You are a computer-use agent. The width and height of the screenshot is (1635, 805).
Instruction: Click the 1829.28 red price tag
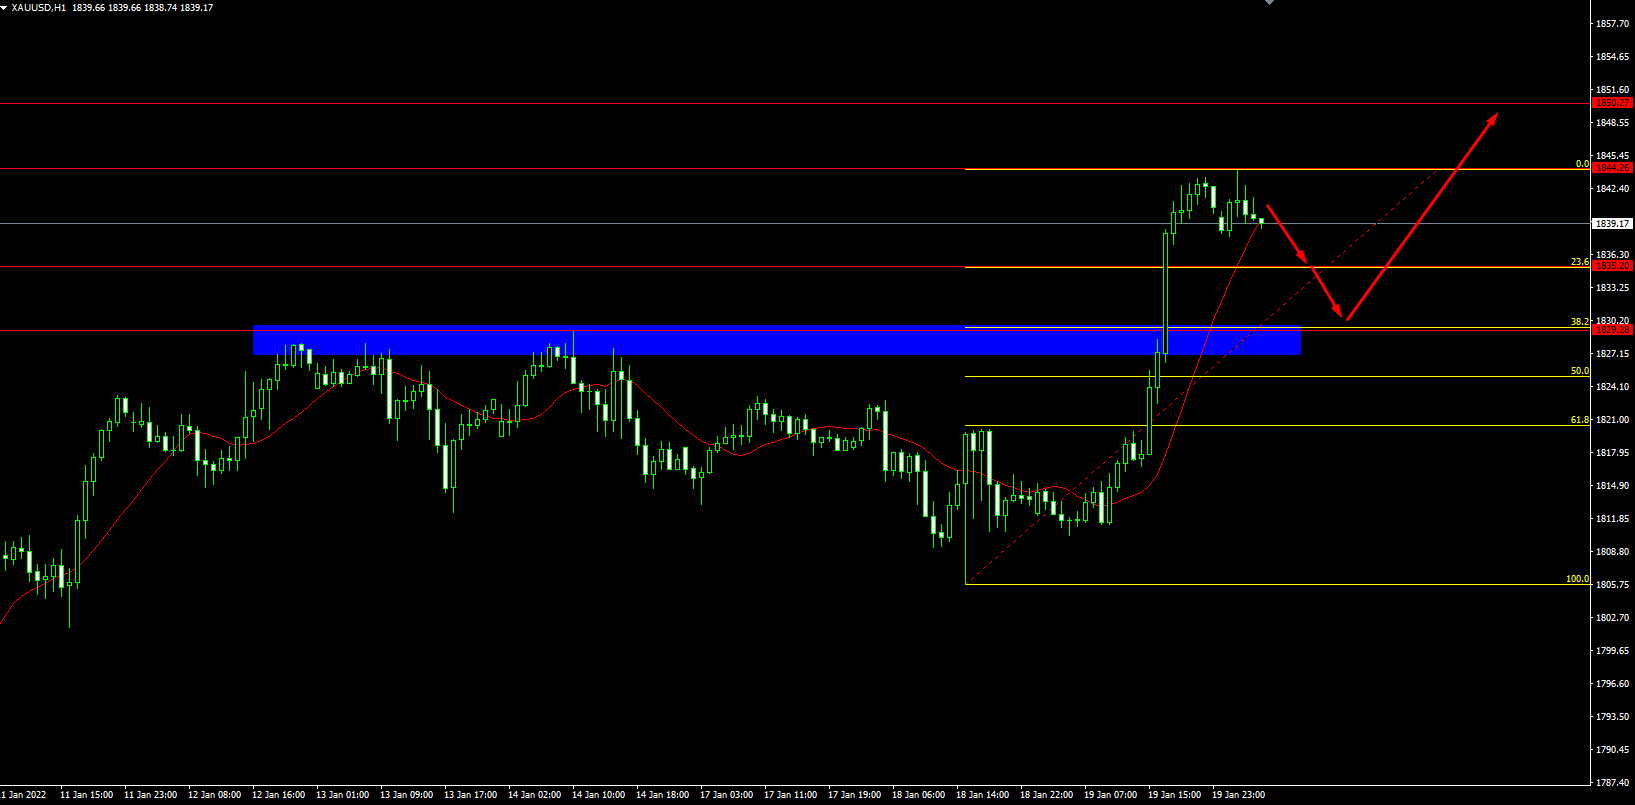click(1612, 329)
